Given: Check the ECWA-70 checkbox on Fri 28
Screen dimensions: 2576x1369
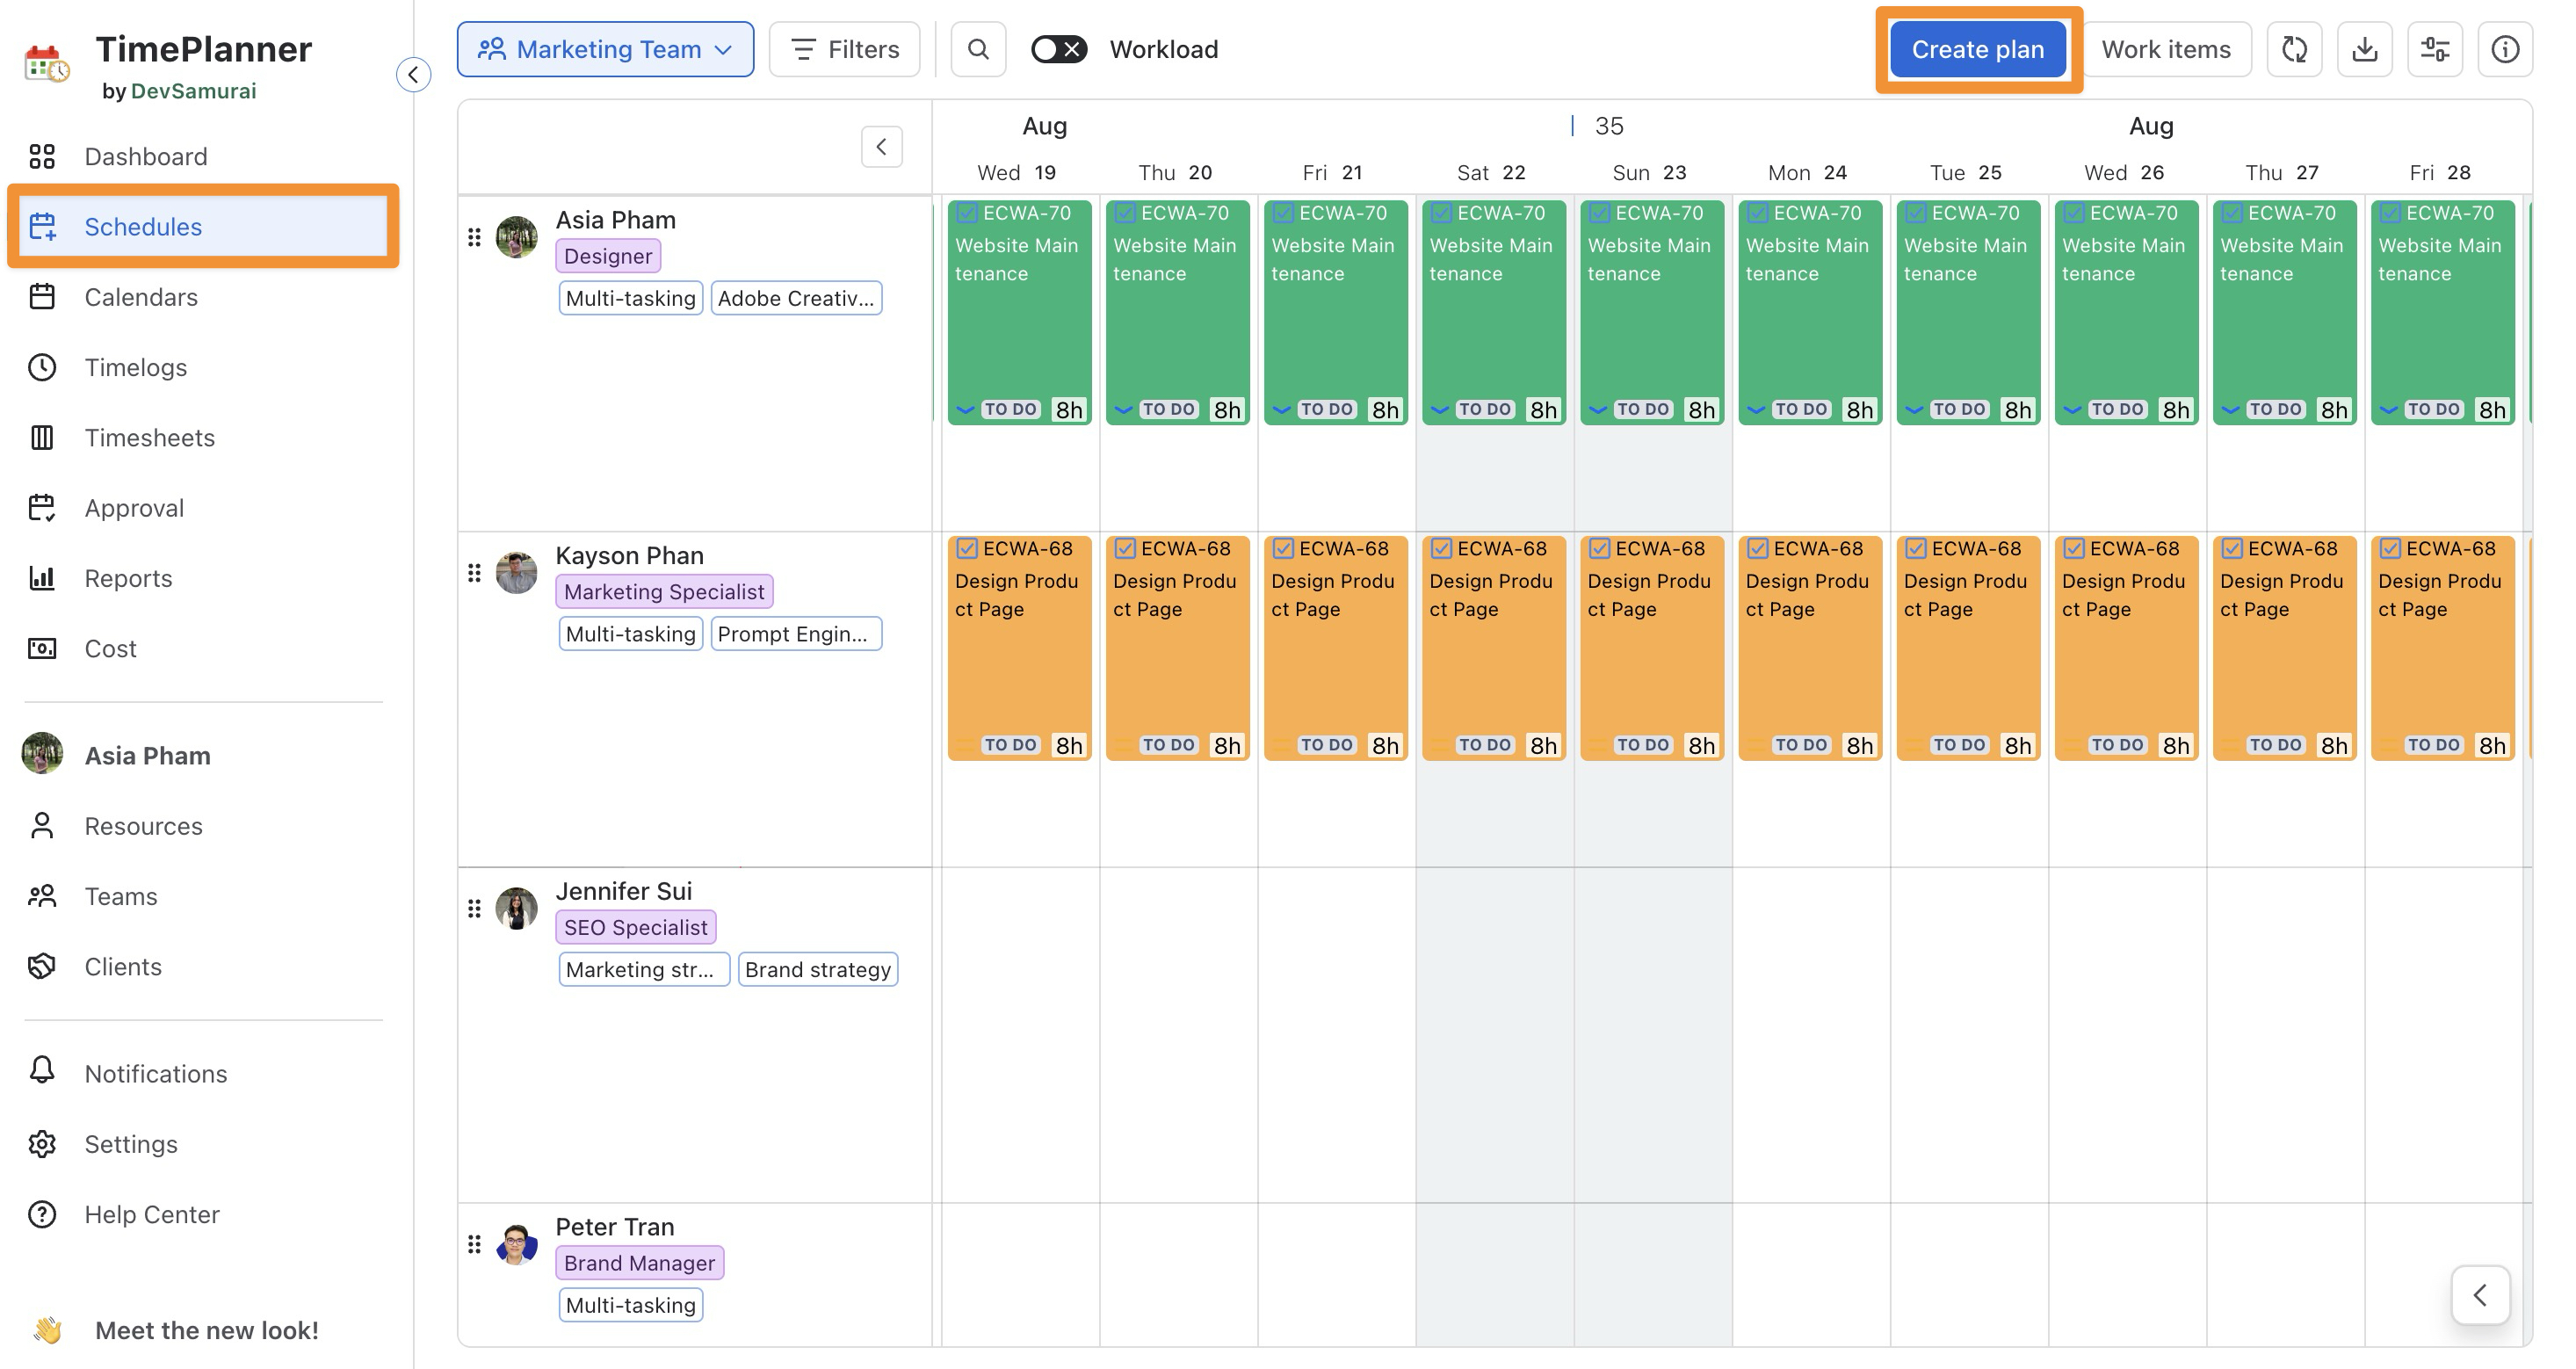Looking at the screenshot, I should click(2390, 213).
